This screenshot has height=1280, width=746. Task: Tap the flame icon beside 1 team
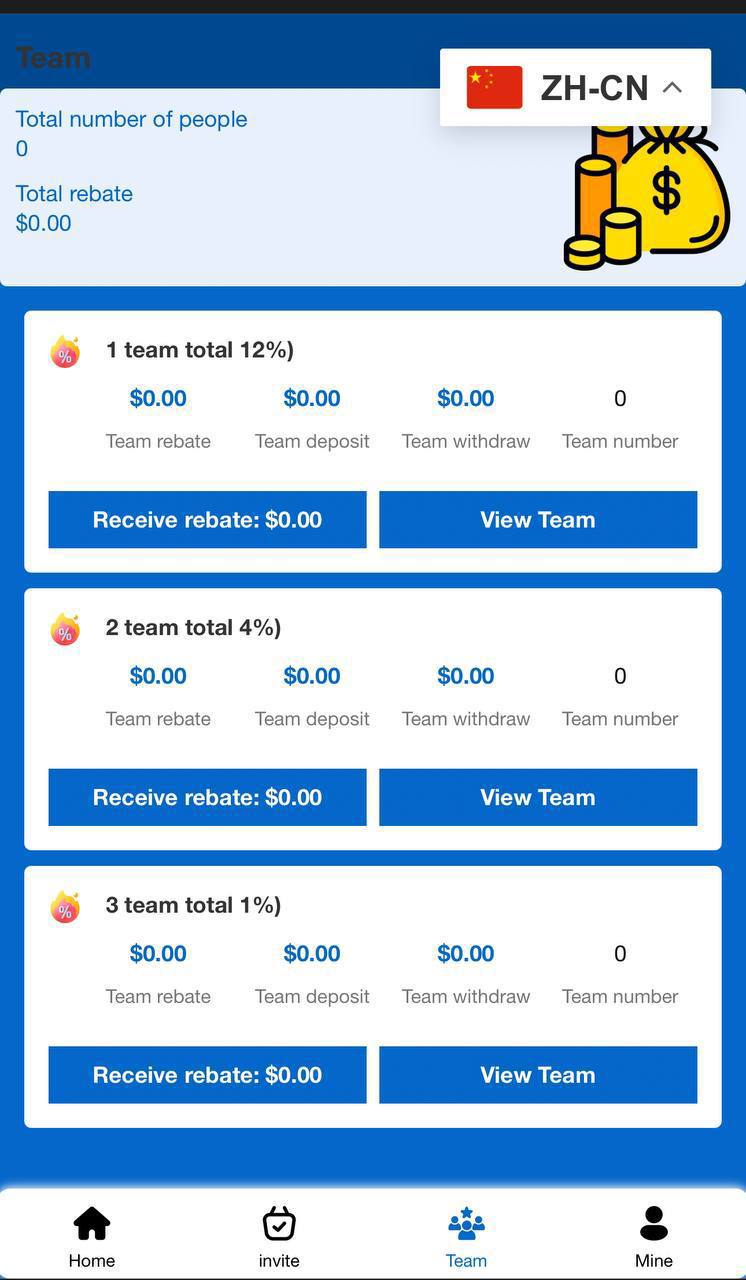coord(65,351)
